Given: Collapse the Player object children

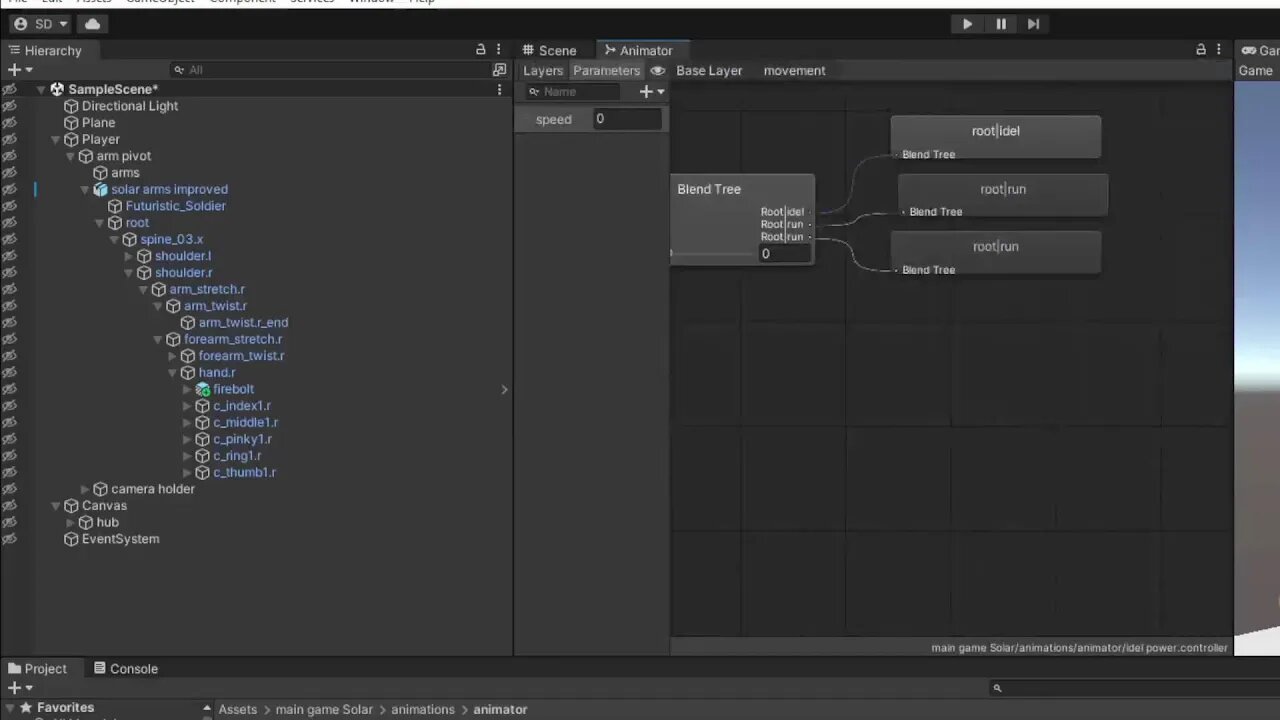Looking at the screenshot, I should tap(56, 140).
